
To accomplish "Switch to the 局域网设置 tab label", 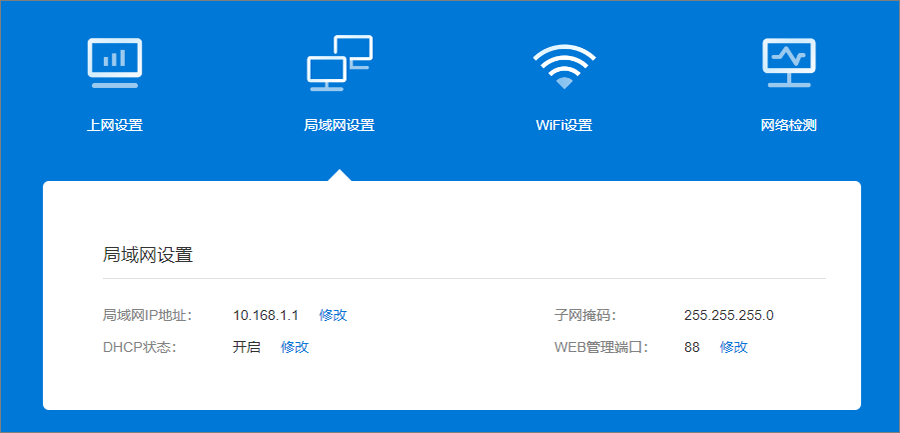I will tap(339, 125).
